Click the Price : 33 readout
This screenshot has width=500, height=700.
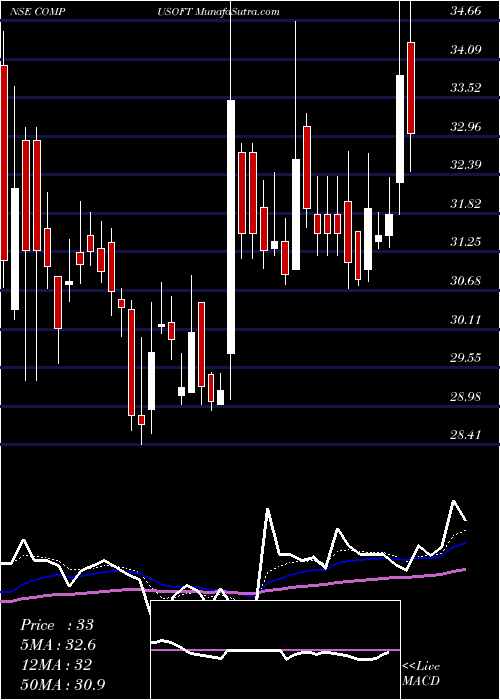[x=57, y=625]
